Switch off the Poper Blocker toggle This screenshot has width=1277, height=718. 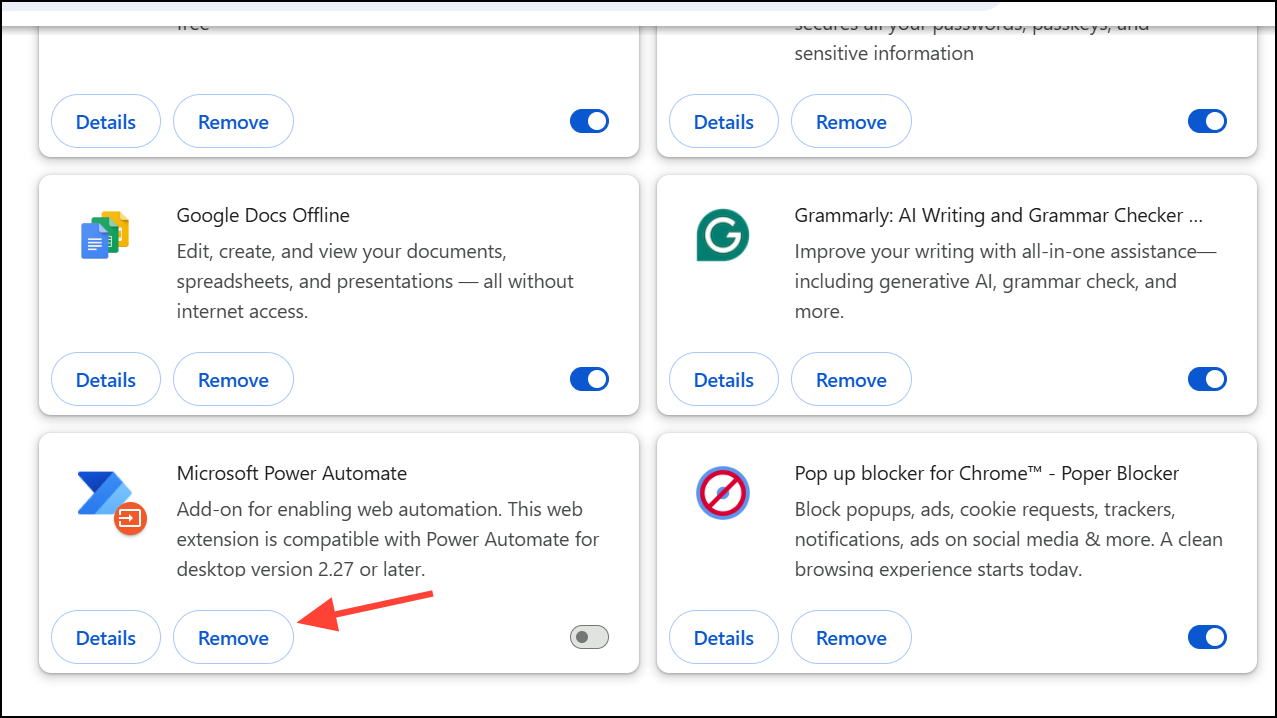[1207, 637]
